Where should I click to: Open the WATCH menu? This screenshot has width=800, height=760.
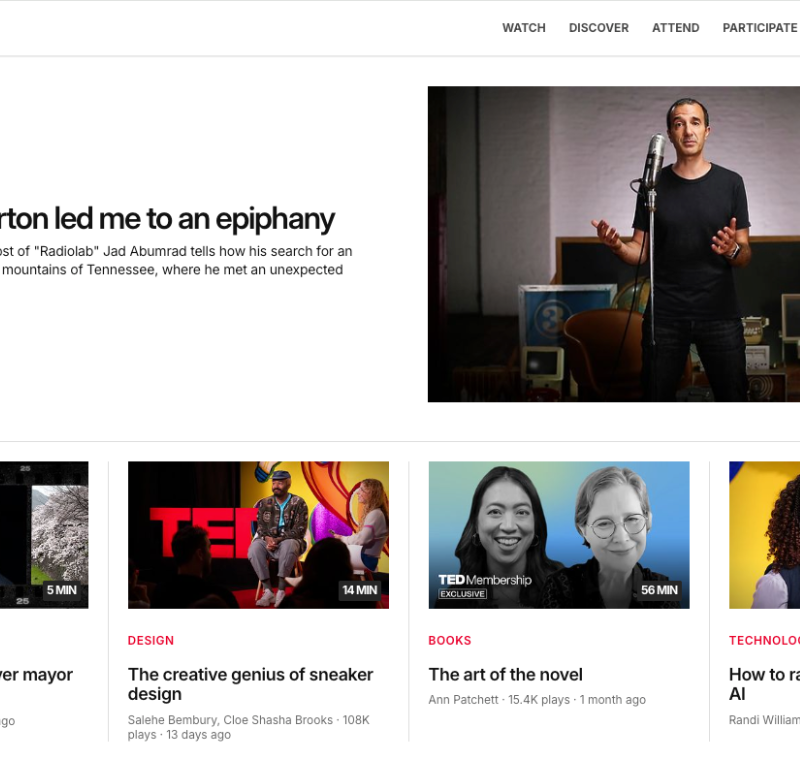coord(523,28)
